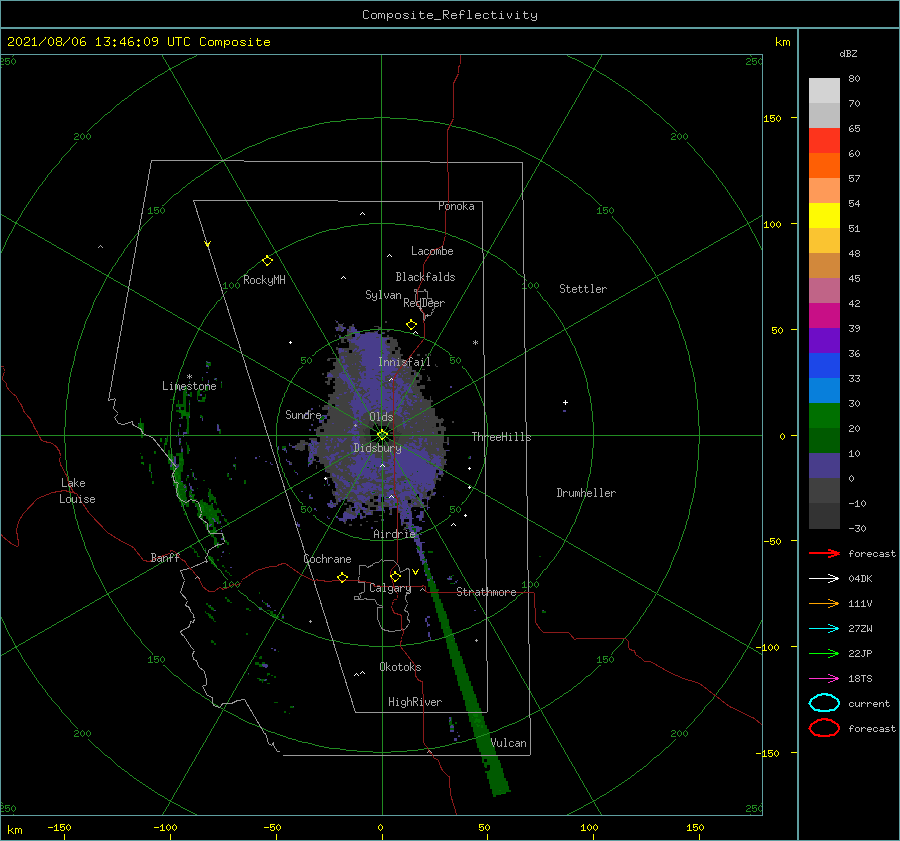Click the white plus marker south of Stettler

point(565,402)
